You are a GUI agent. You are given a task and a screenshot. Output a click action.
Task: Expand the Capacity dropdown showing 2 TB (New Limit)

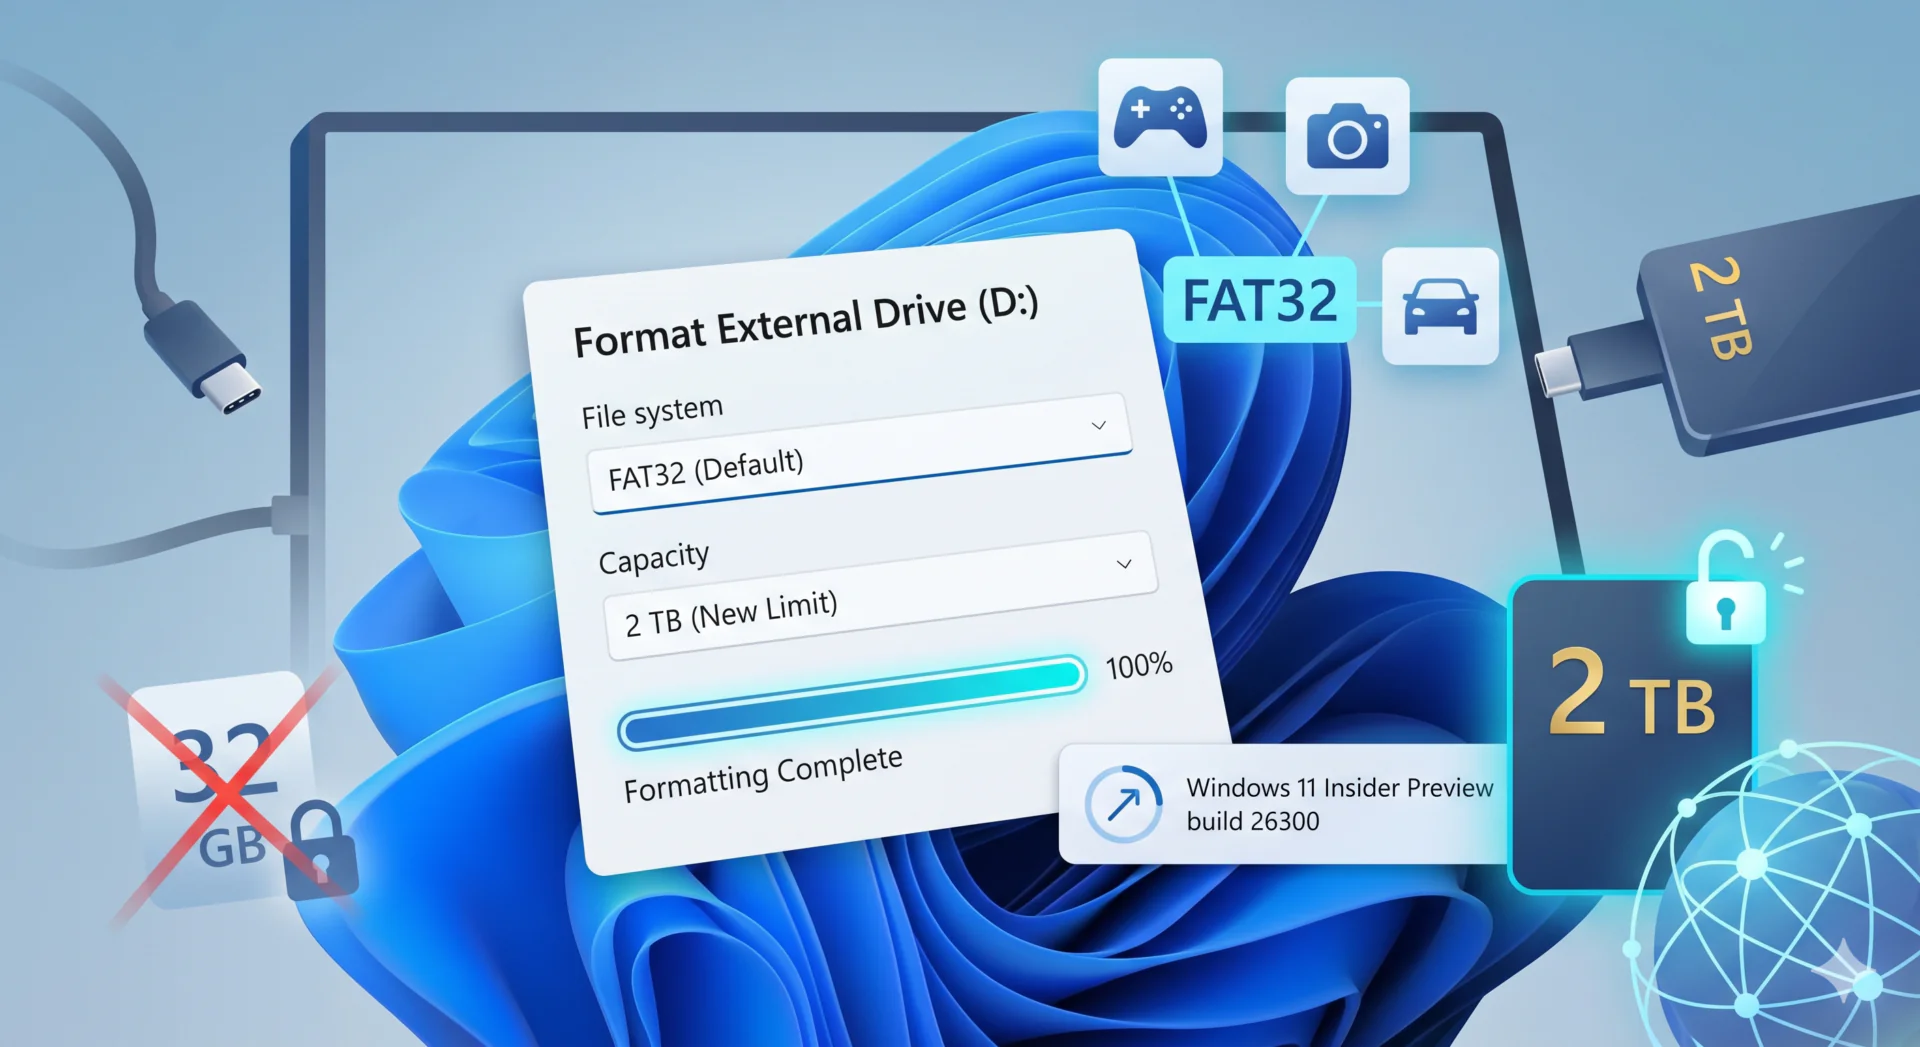(x=880, y=595)
